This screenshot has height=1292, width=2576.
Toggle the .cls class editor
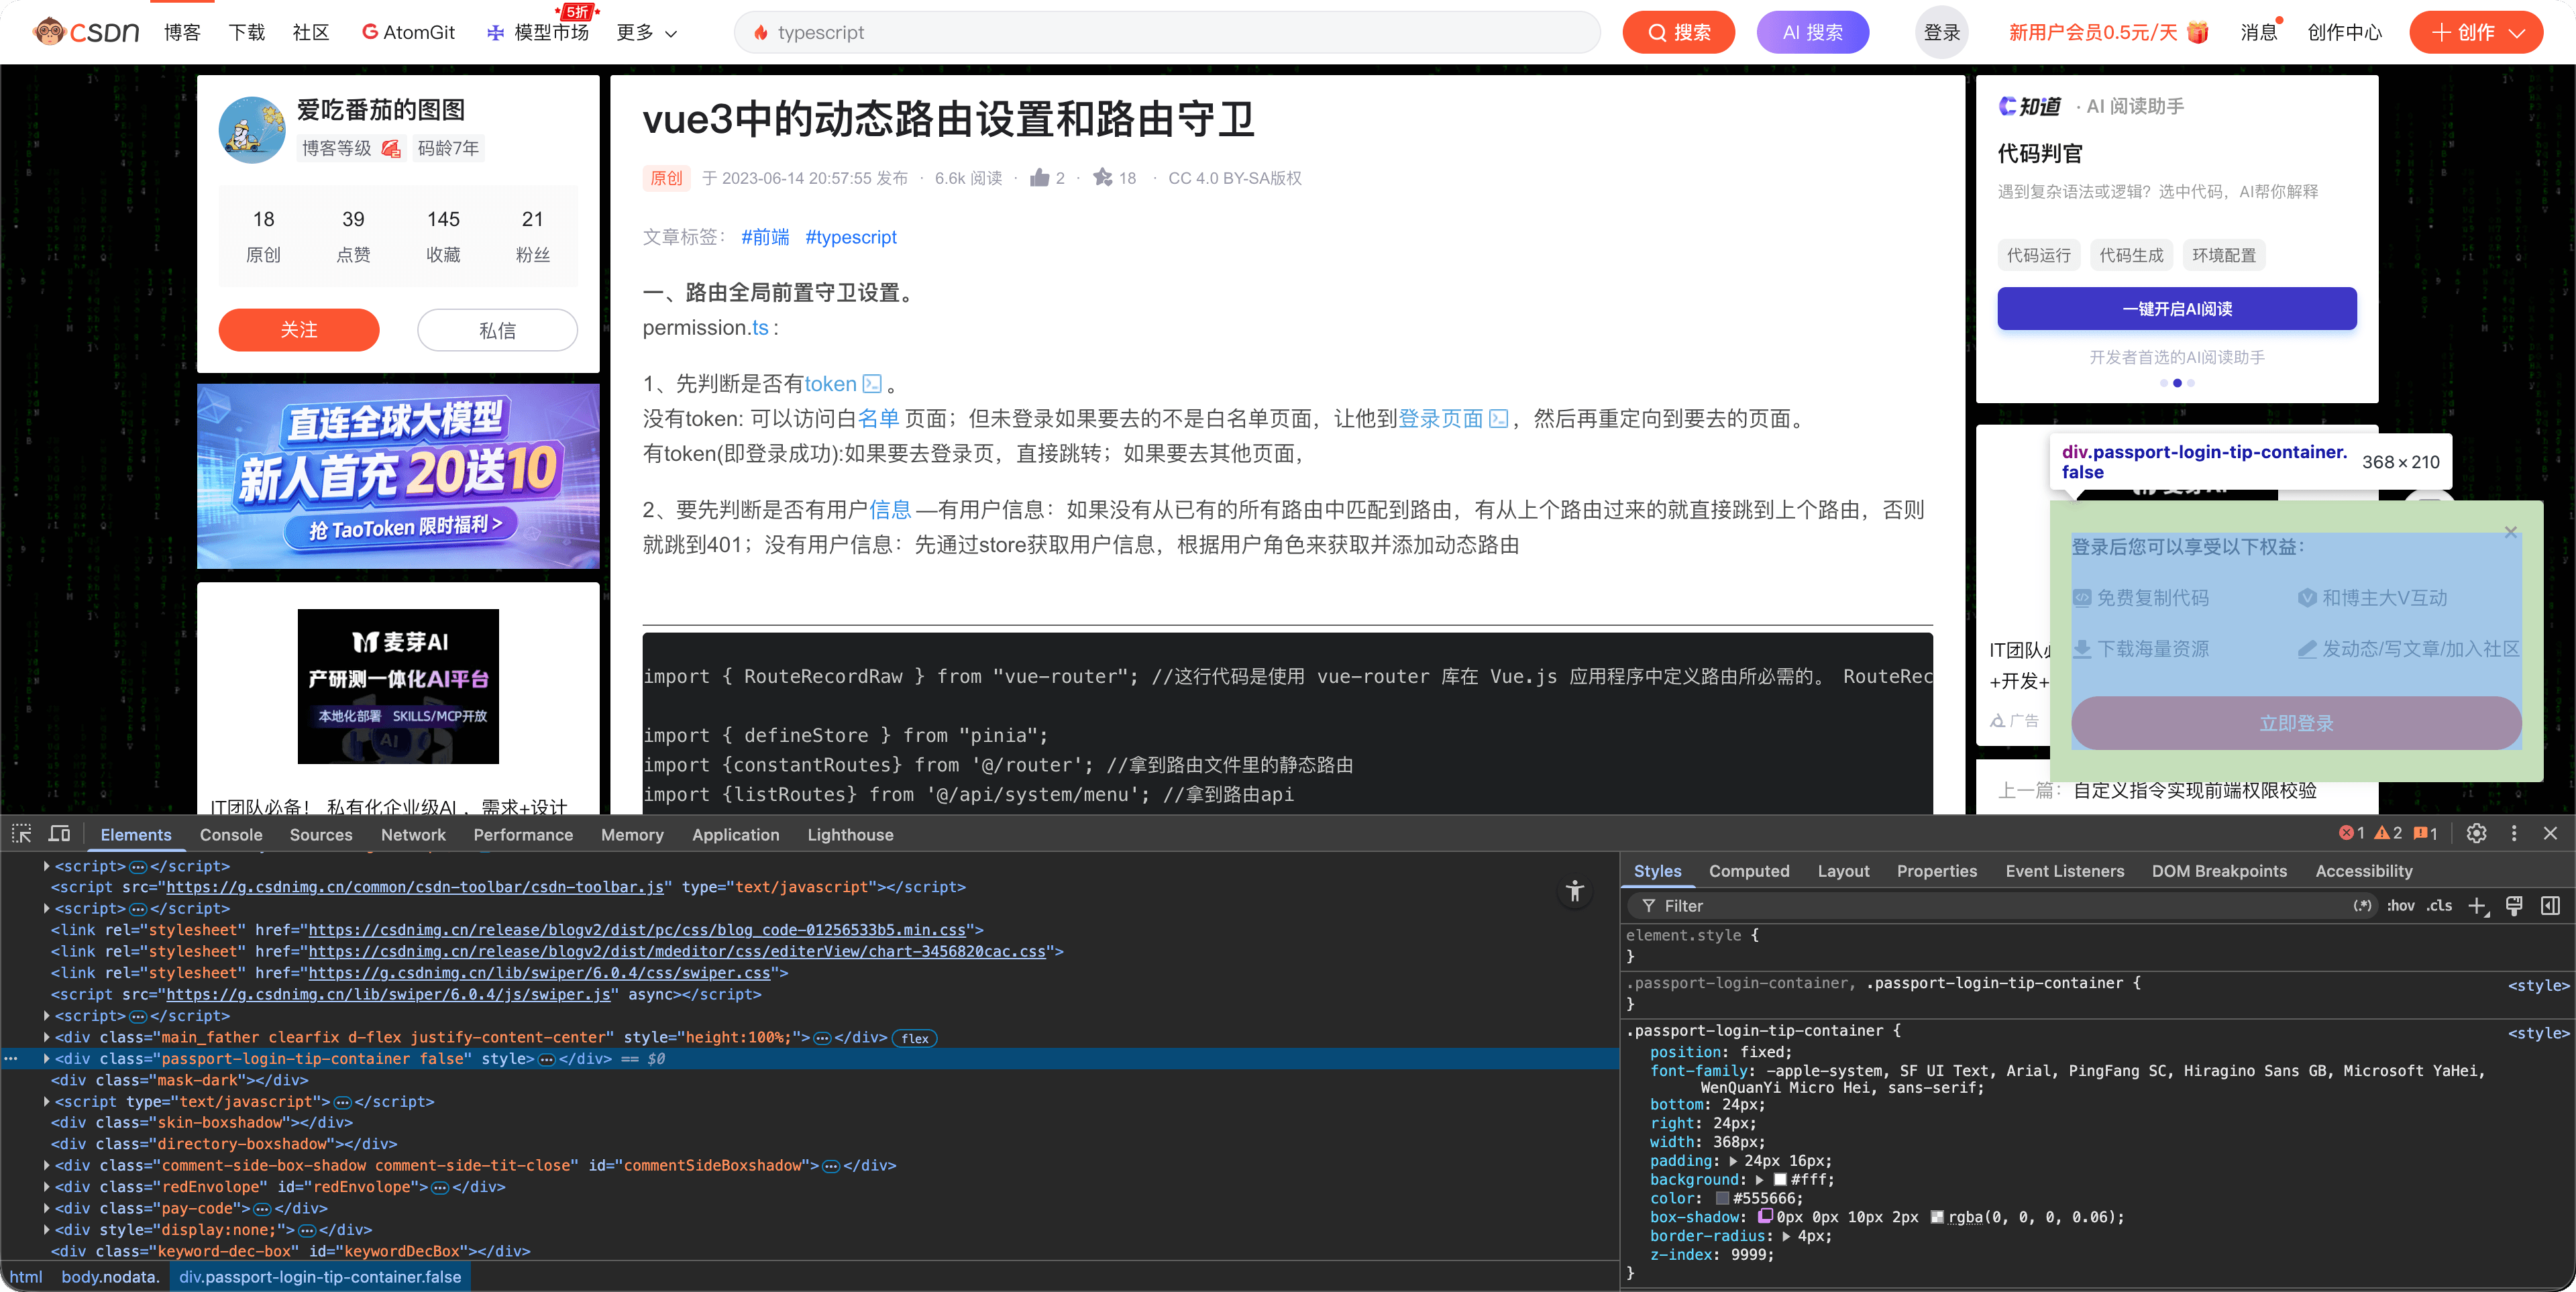point(2440,906)
